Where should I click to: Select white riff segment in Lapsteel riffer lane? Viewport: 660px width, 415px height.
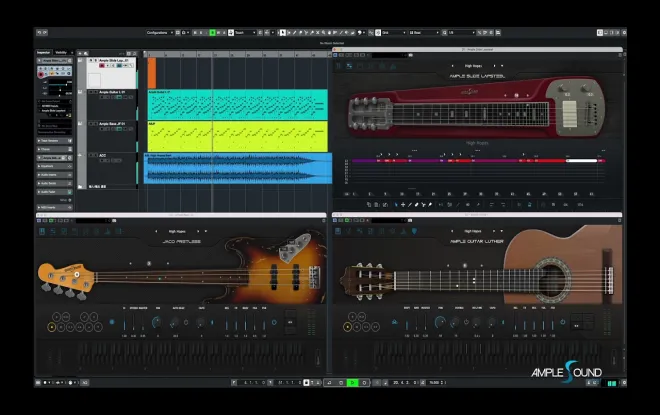click(x=582, y=161)
